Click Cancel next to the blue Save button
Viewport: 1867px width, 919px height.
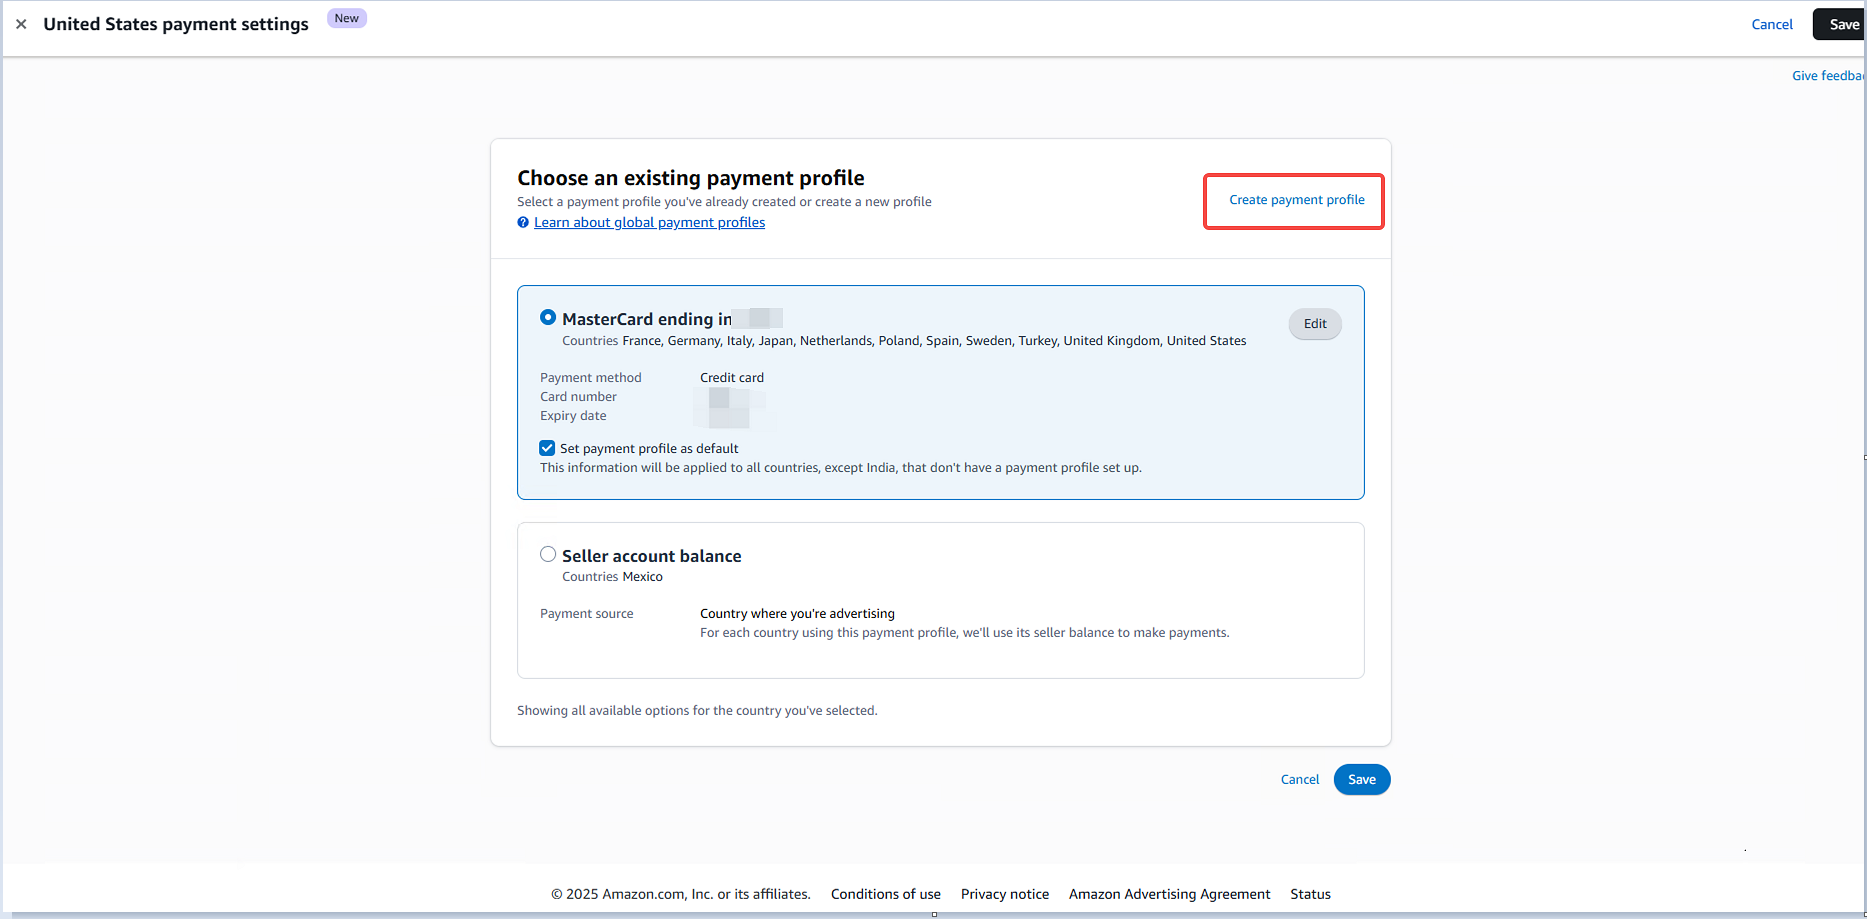tap(1299, 780)
